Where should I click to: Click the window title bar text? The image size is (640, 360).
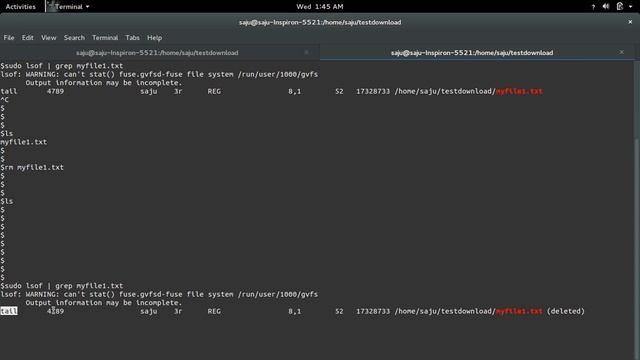[x=320, y=22]
